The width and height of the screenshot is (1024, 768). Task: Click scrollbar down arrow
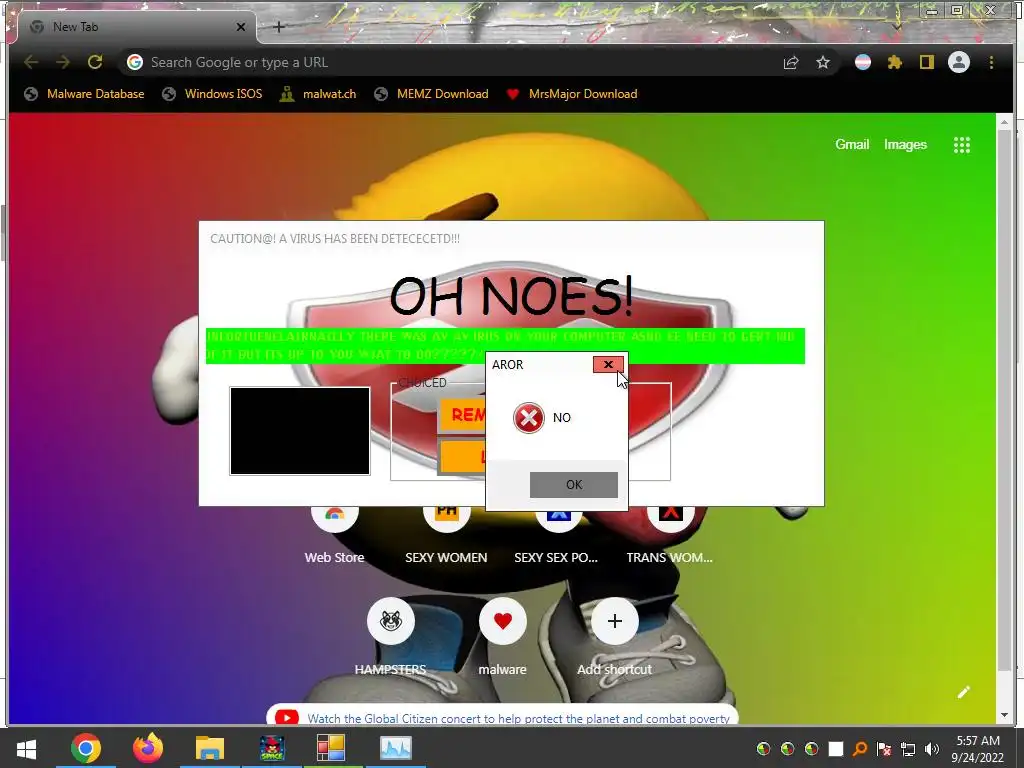coord(1004,716)
